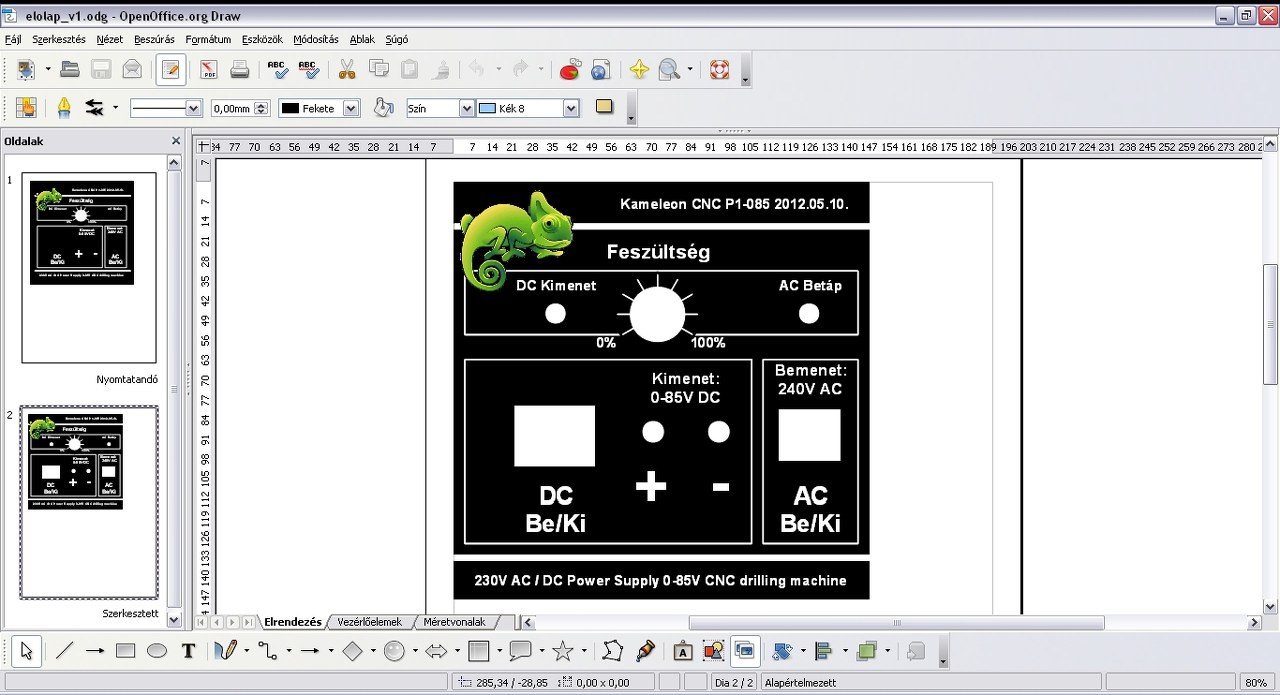Select the Curve pencil tool

click(225, 651)
